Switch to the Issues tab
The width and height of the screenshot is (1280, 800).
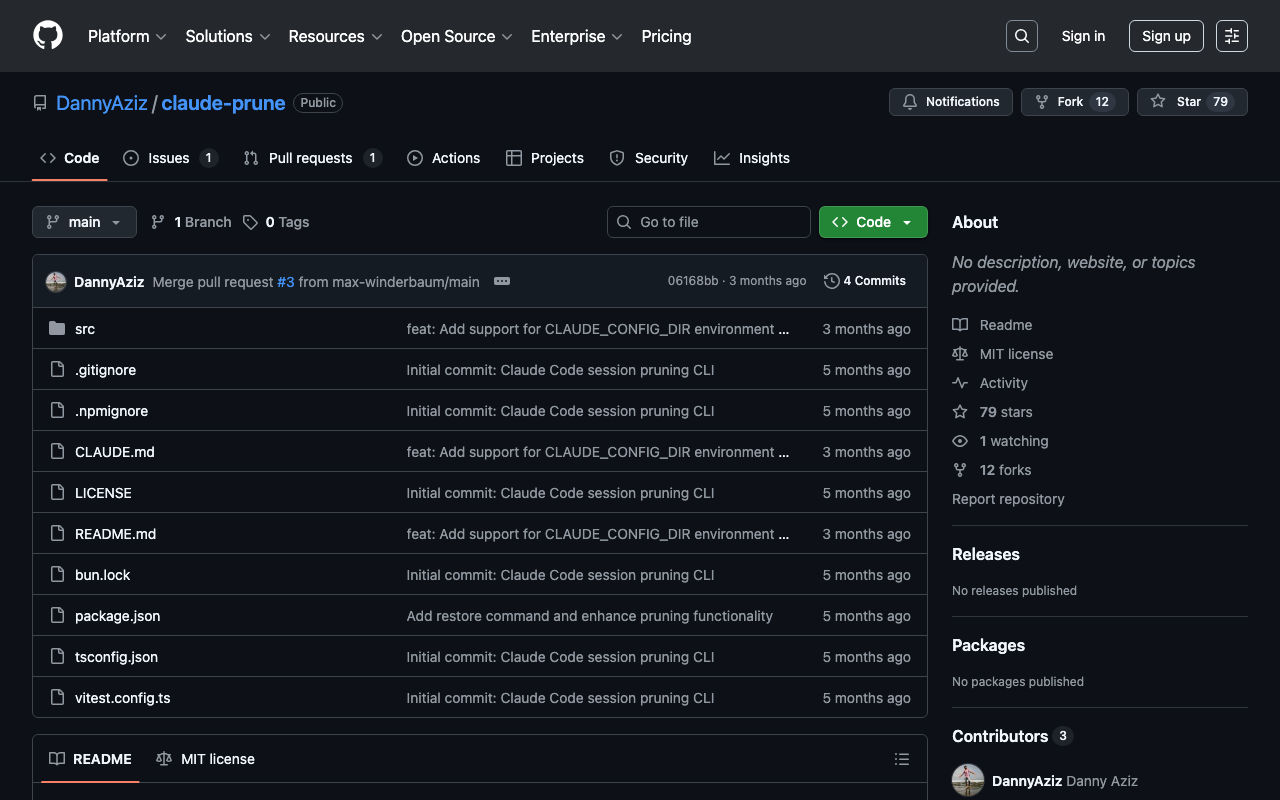point(169,158)
